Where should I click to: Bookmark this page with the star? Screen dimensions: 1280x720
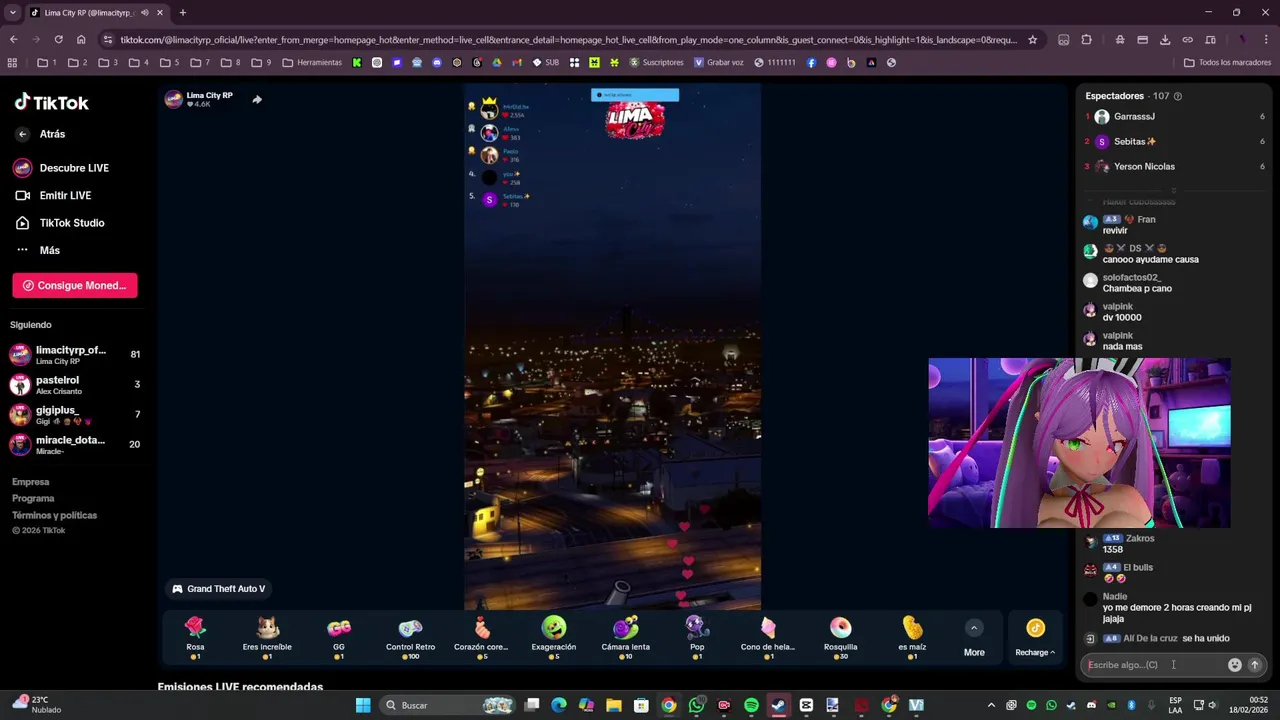(x=1033, y=40)
